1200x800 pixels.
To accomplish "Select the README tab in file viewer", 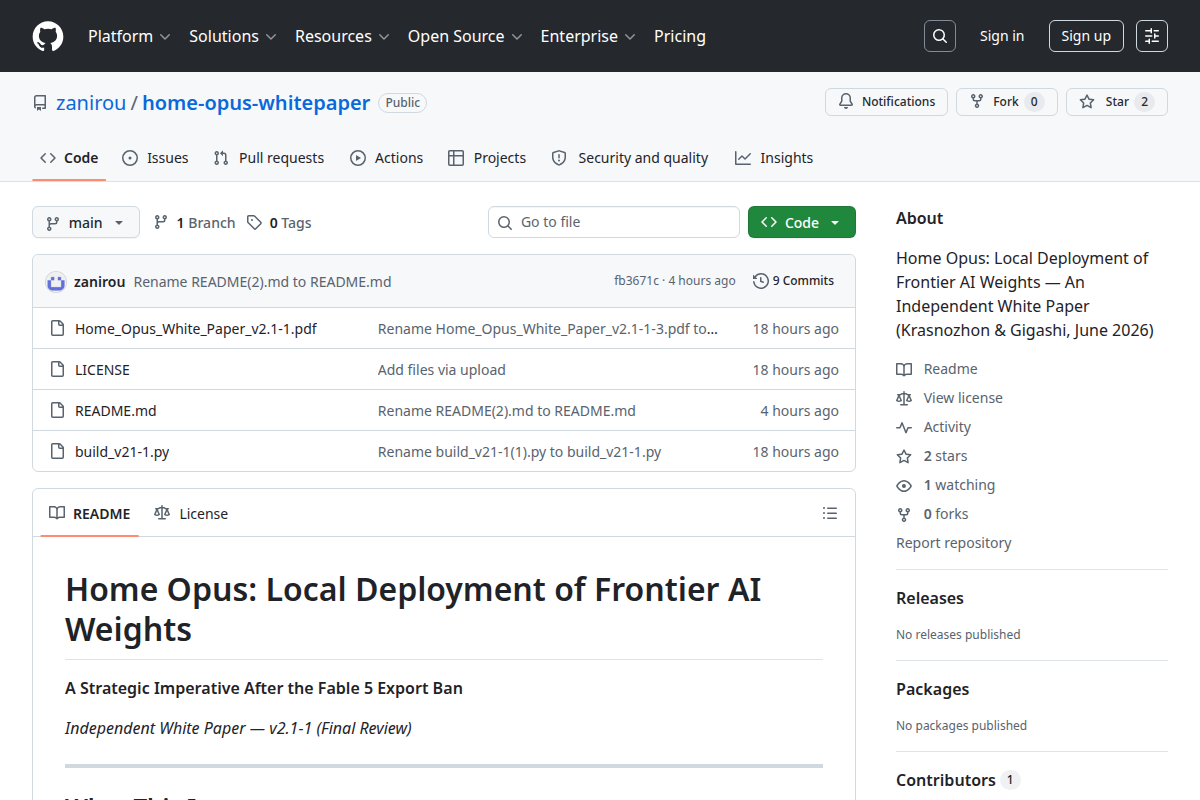I will coord(90,513).
